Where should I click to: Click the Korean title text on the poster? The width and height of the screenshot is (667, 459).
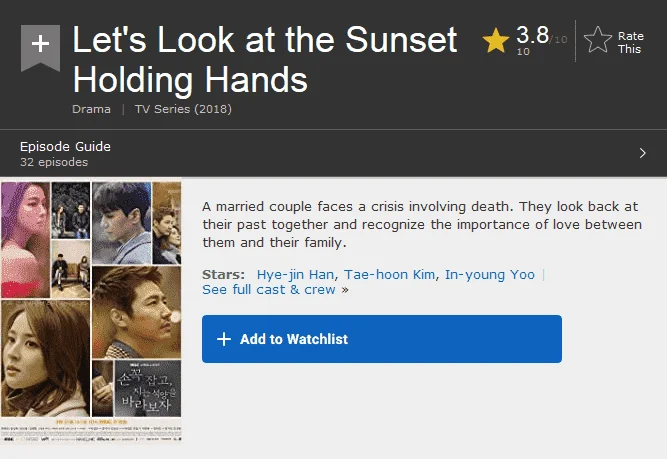147,390
